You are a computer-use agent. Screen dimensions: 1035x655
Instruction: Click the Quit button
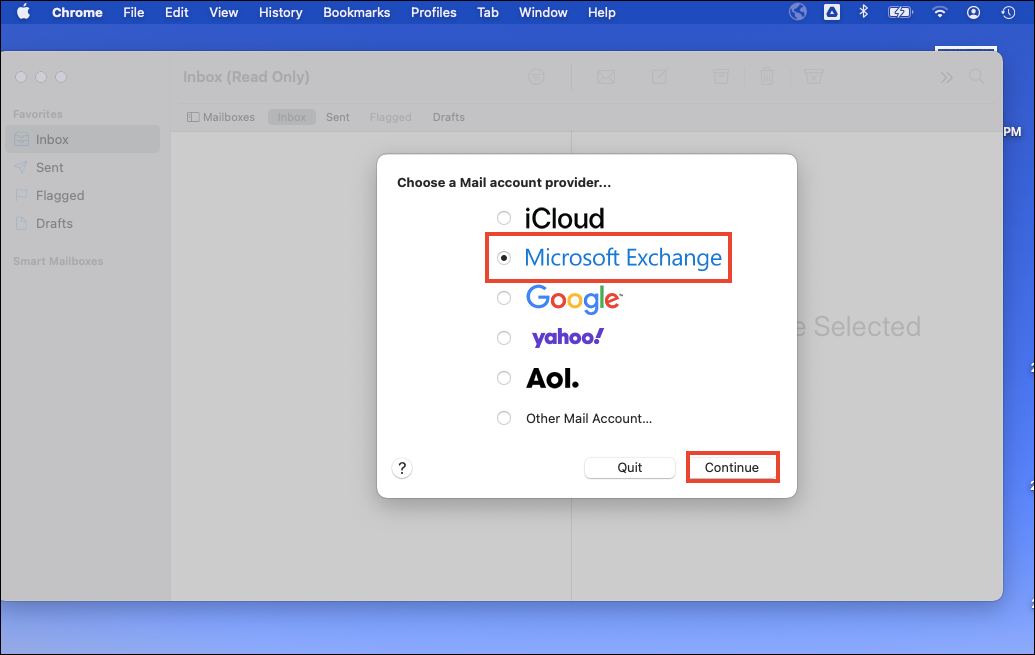(630, 468)
